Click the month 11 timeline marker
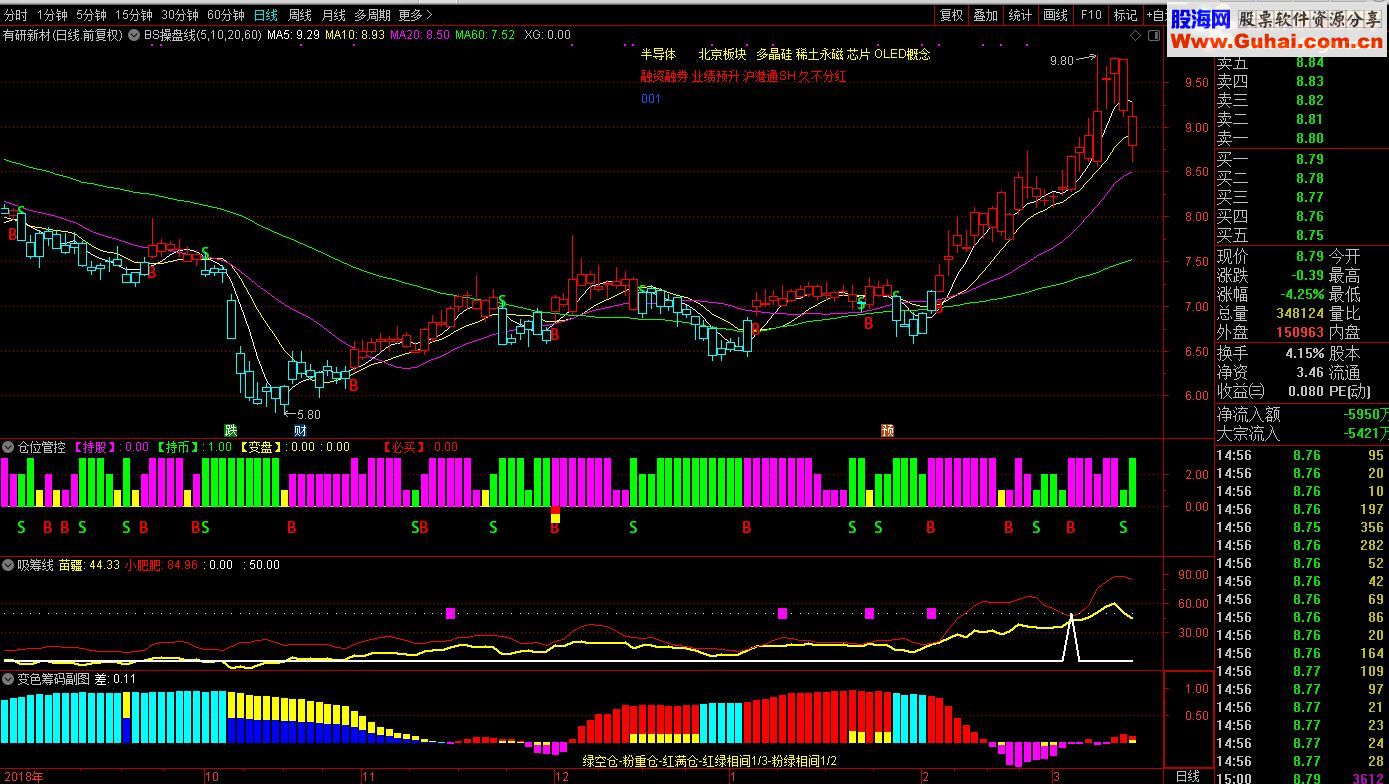 367,776
